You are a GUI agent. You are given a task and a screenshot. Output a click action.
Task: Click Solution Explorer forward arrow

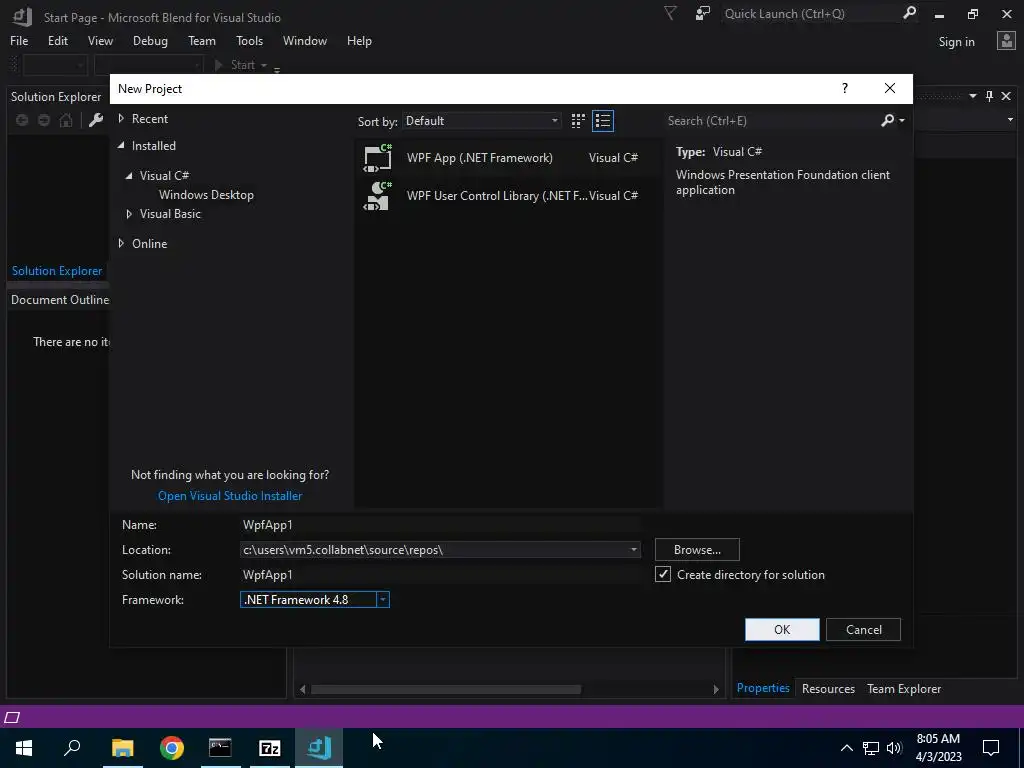(x=44, y=120)
